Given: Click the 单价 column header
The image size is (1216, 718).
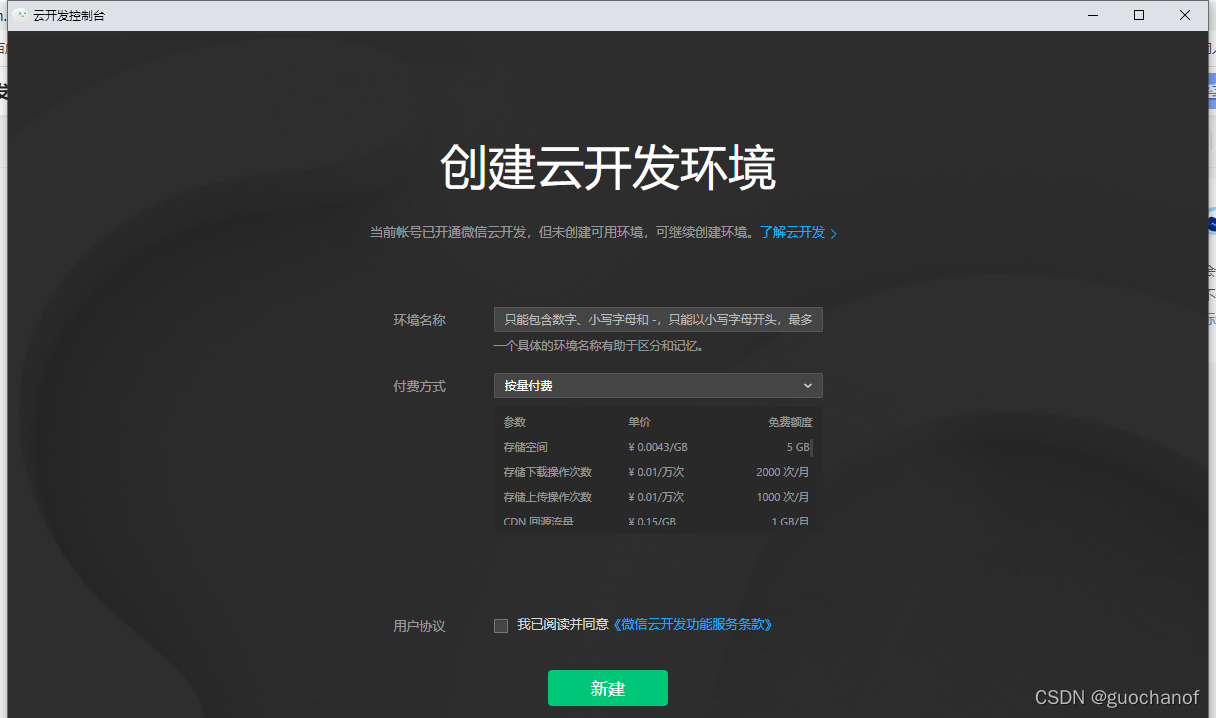Looking at the screenshot, I should (x=639, y=422).
